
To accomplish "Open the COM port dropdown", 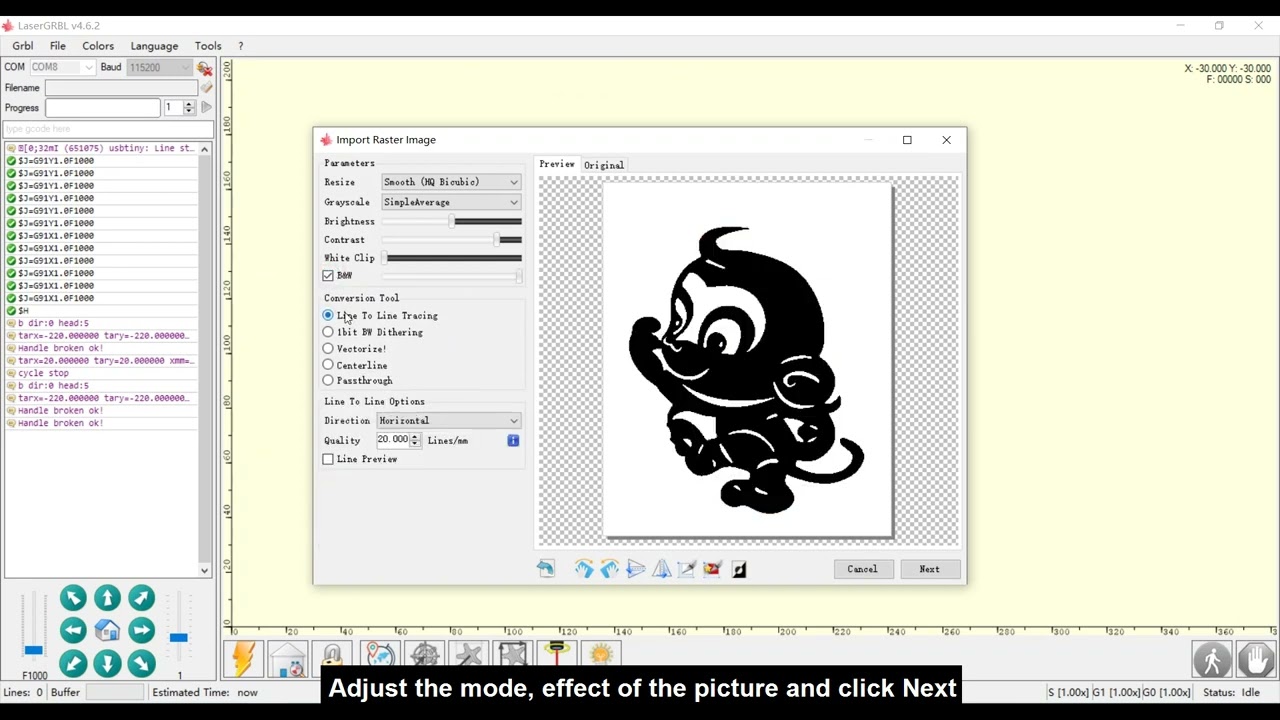I will point(62,68).
